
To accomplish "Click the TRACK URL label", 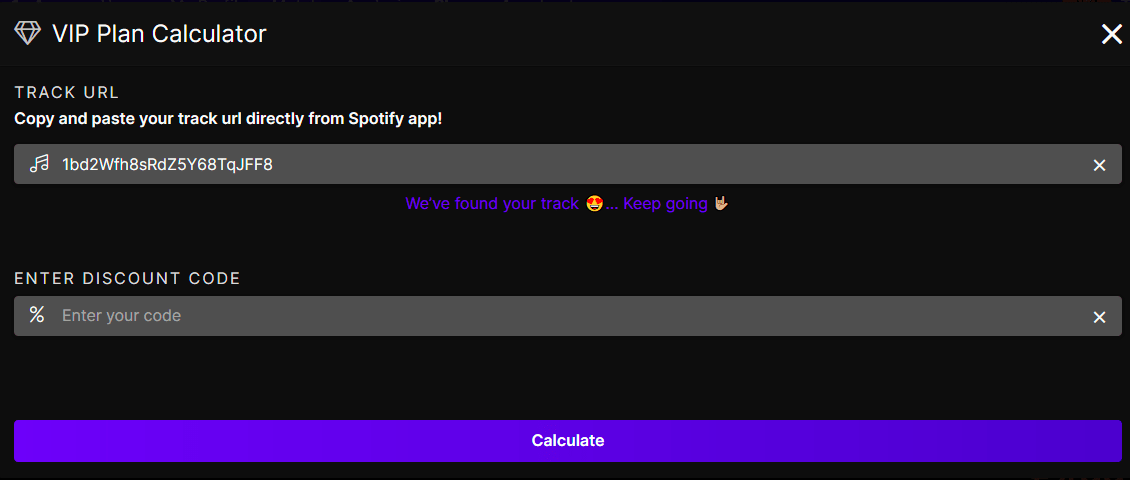I will point(66,92).
